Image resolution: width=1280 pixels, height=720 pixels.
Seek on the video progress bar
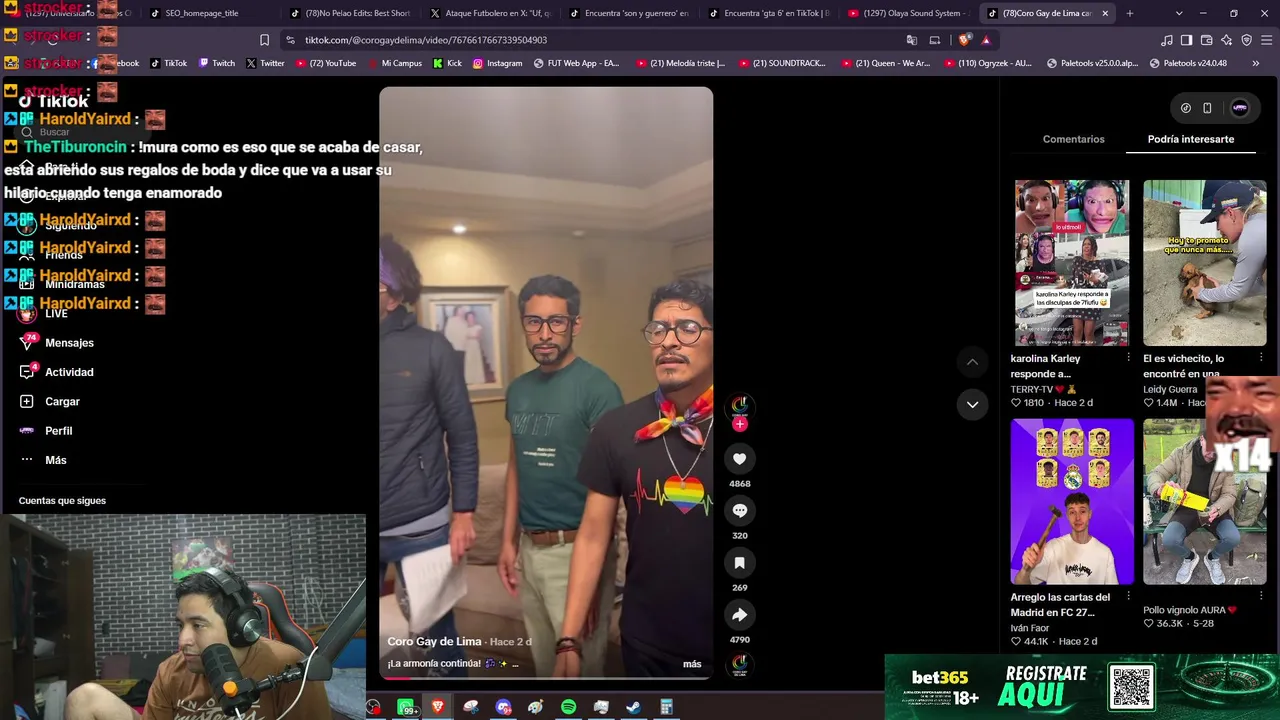(546, 678)
